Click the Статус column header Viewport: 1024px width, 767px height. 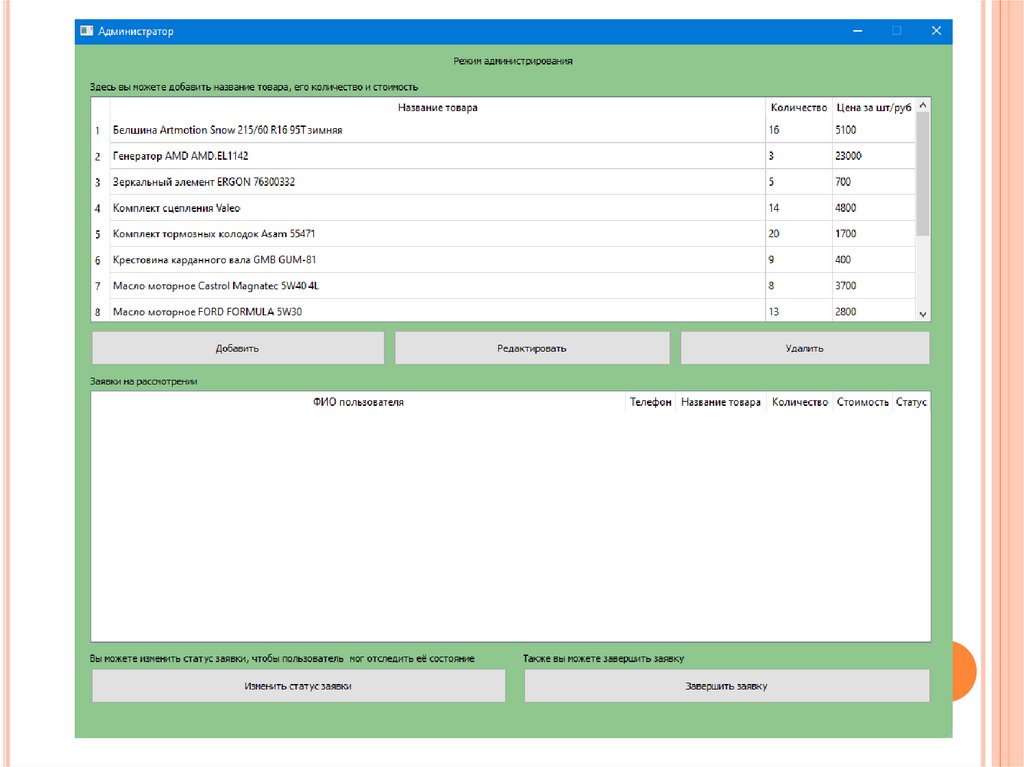[x=911, y=402]
